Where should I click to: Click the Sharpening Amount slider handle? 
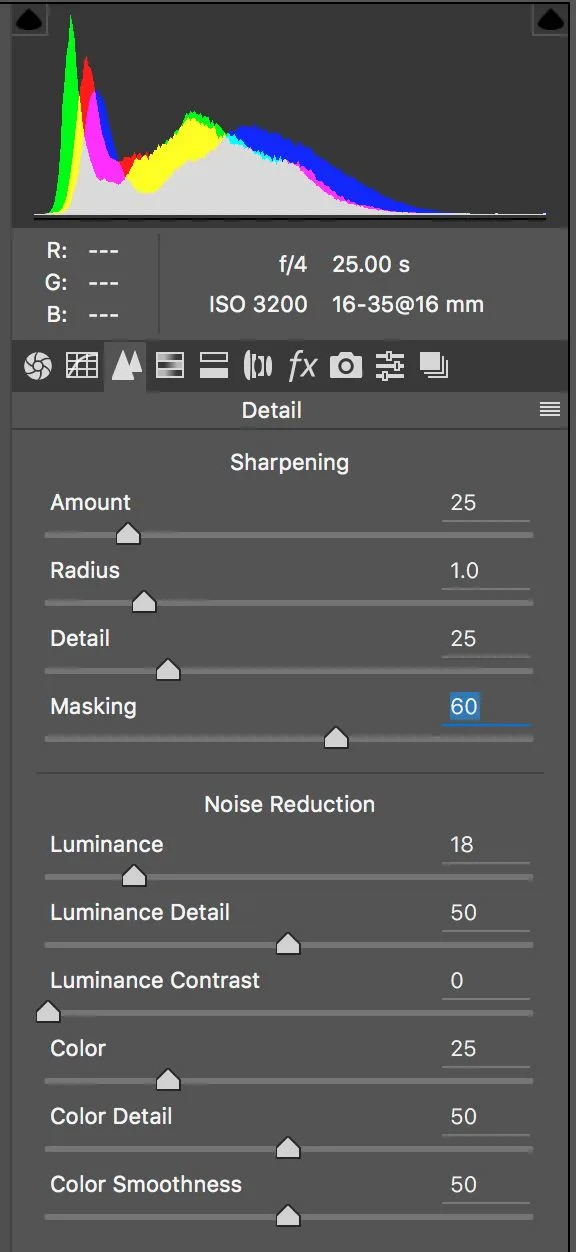pyautogui.click(x=127, y=535)
